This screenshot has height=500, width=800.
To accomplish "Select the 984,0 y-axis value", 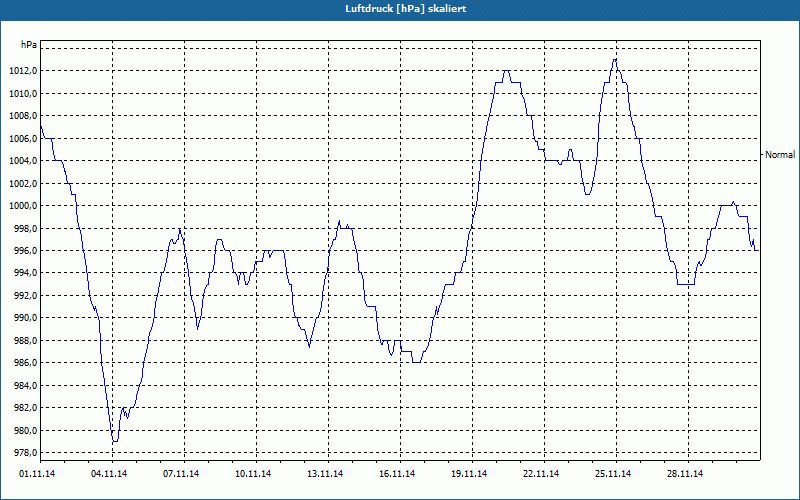I will (x=26, y=385).
